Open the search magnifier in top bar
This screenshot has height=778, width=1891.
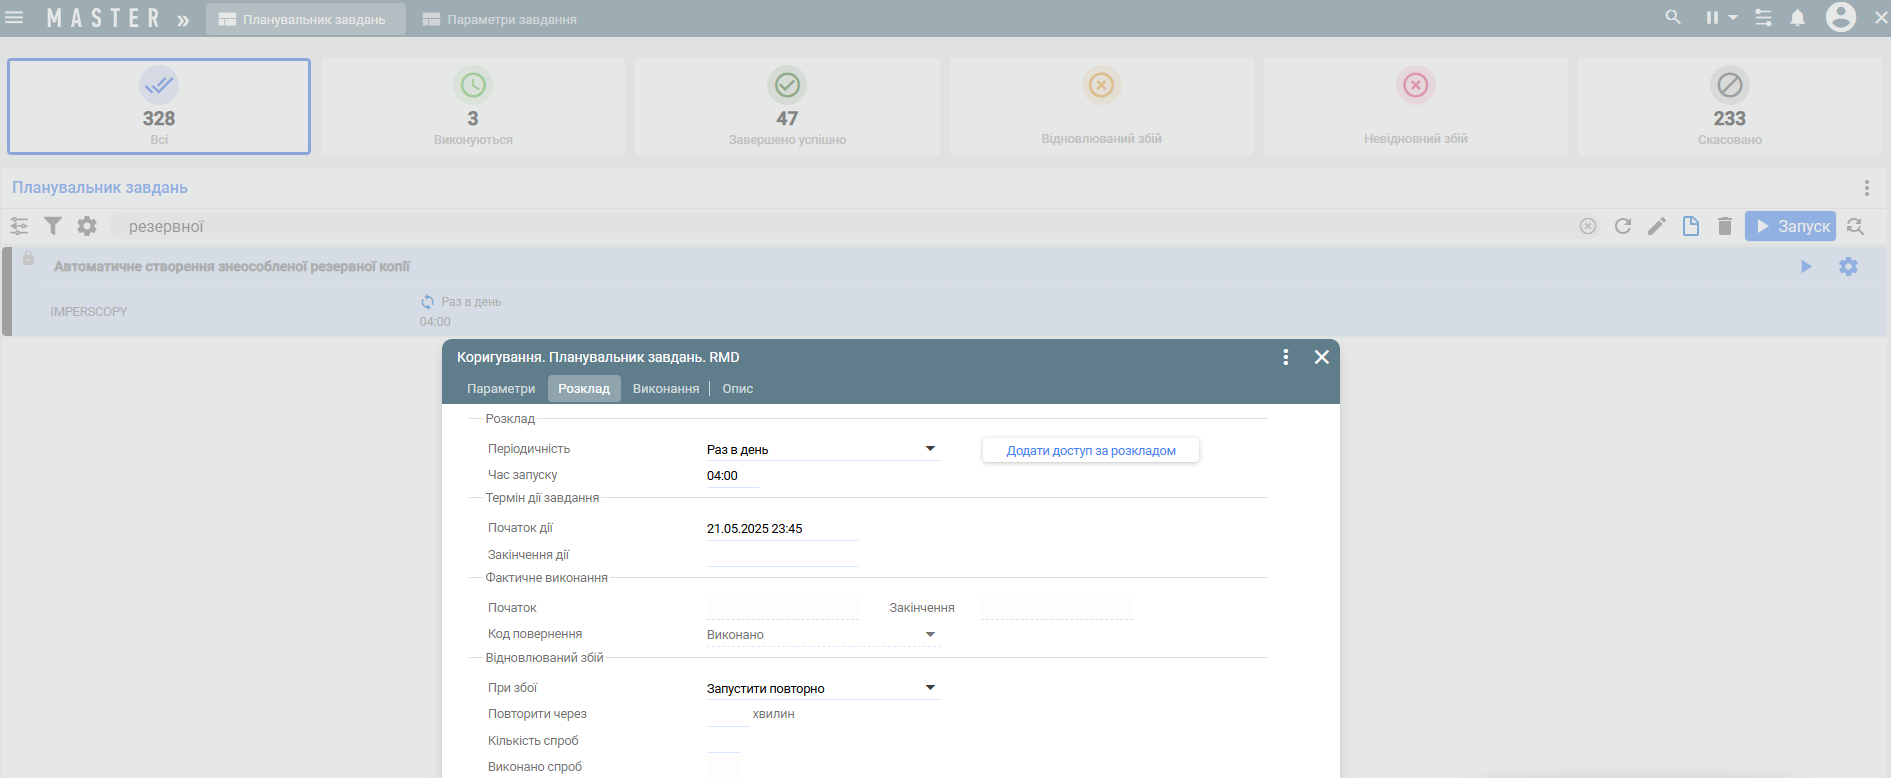pyautogui.click(x=1673, y=18)
